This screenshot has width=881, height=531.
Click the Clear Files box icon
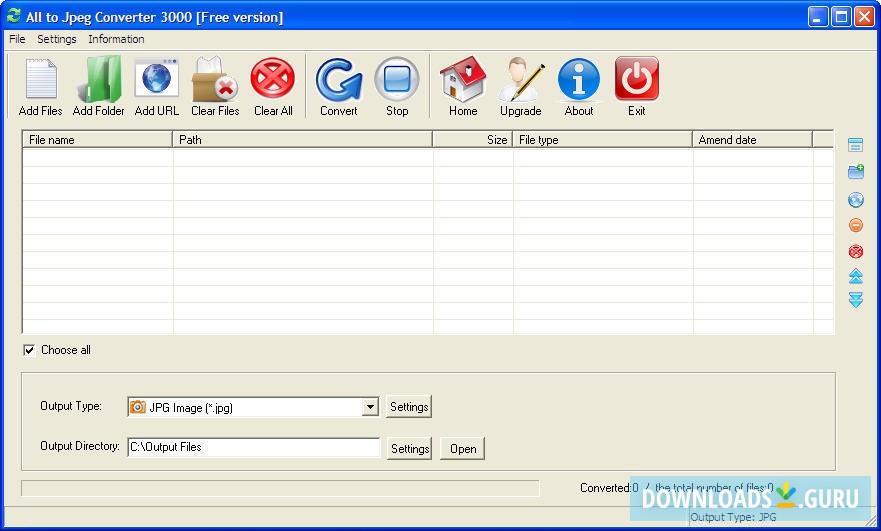pos(215,79)
